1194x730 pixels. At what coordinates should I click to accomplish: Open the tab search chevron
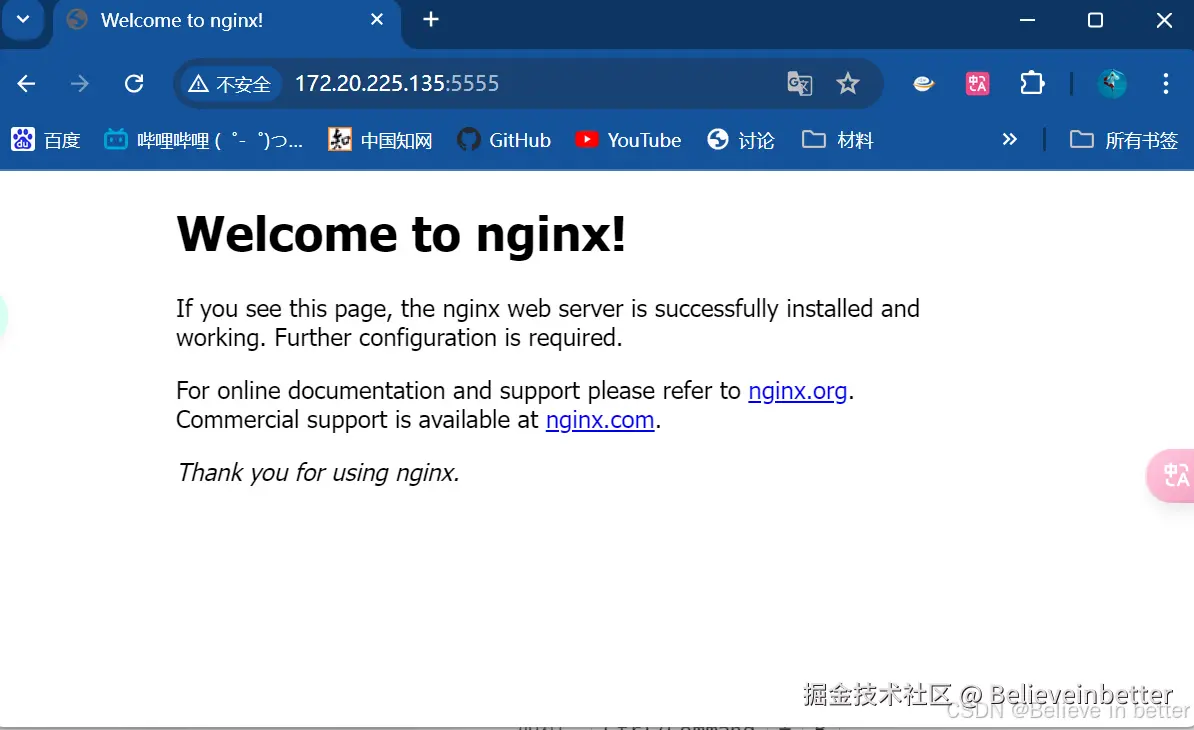[22, 20]
